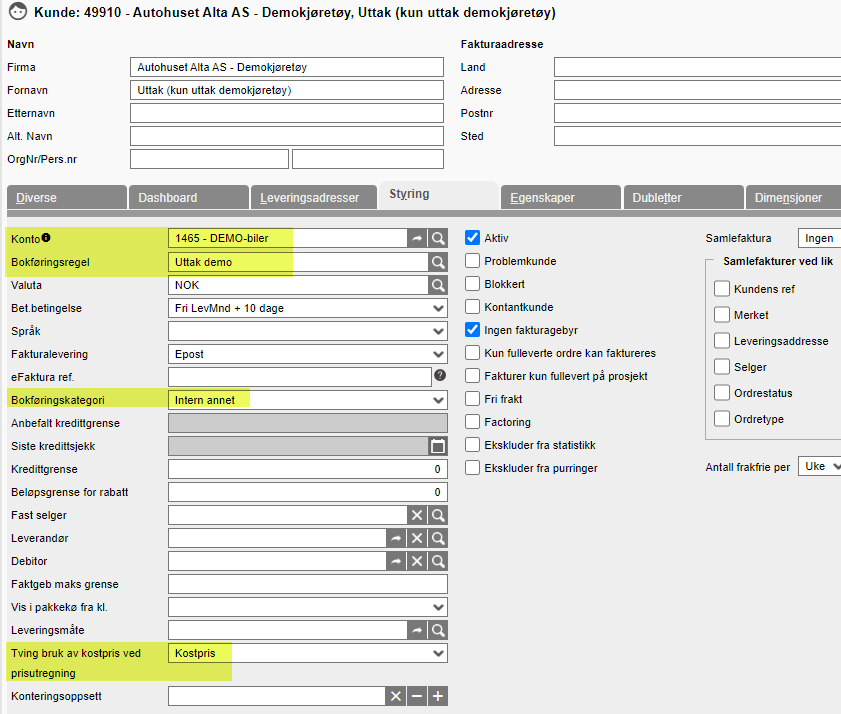Click the Etternavn input field

click(x=287, y=113)
